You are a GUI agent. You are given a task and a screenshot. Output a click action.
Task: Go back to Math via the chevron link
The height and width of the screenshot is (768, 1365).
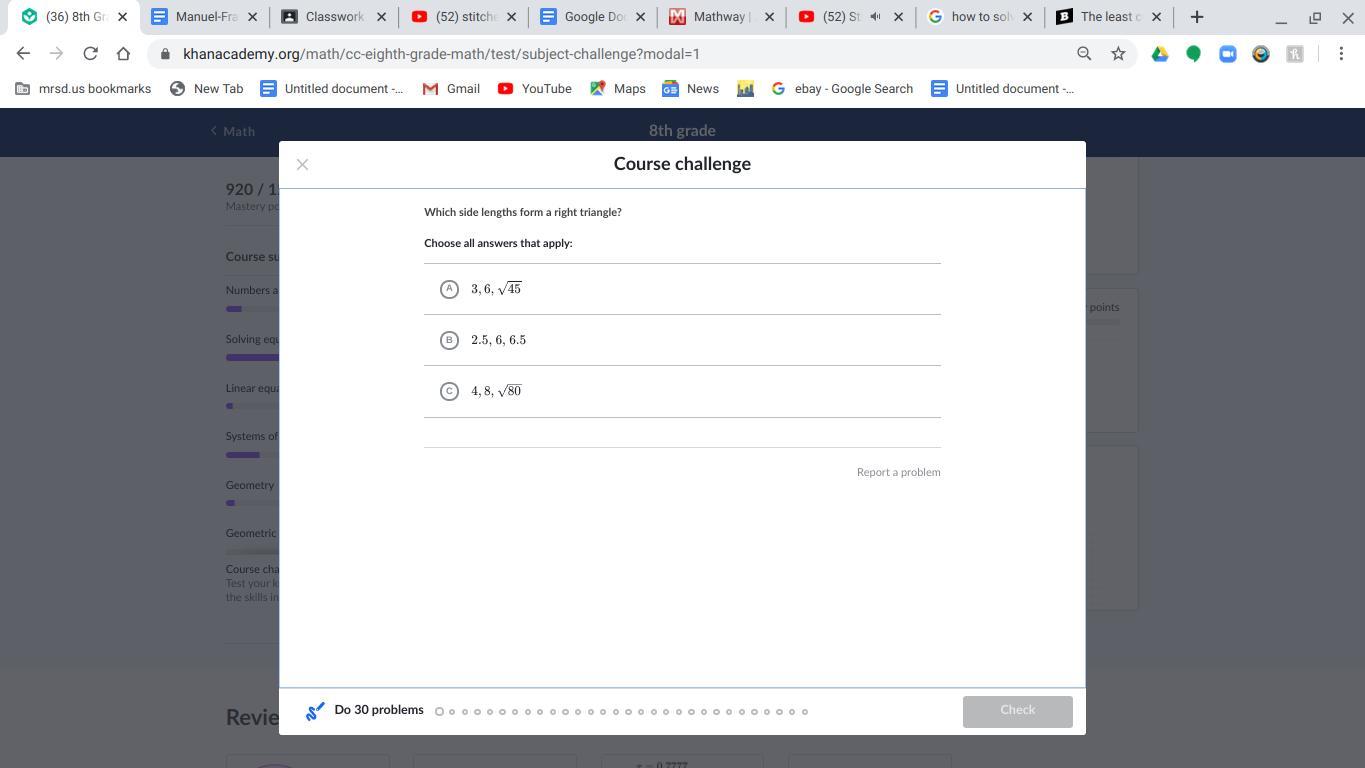point(233,131)
